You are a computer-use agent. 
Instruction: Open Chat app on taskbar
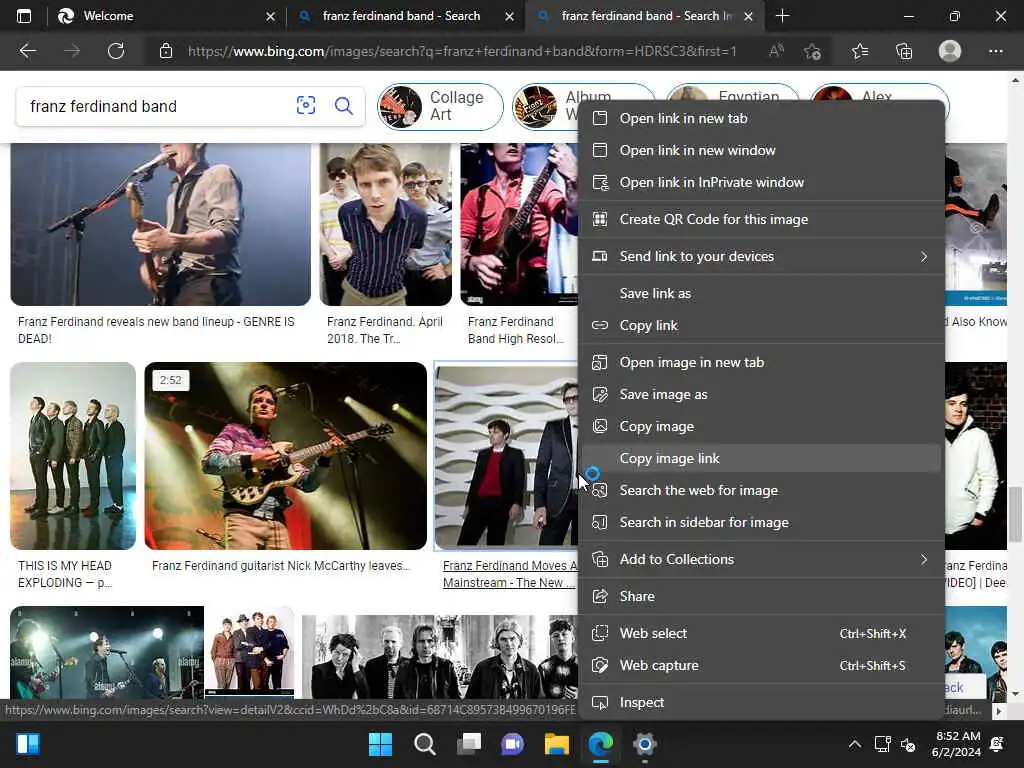click(513, 744)
